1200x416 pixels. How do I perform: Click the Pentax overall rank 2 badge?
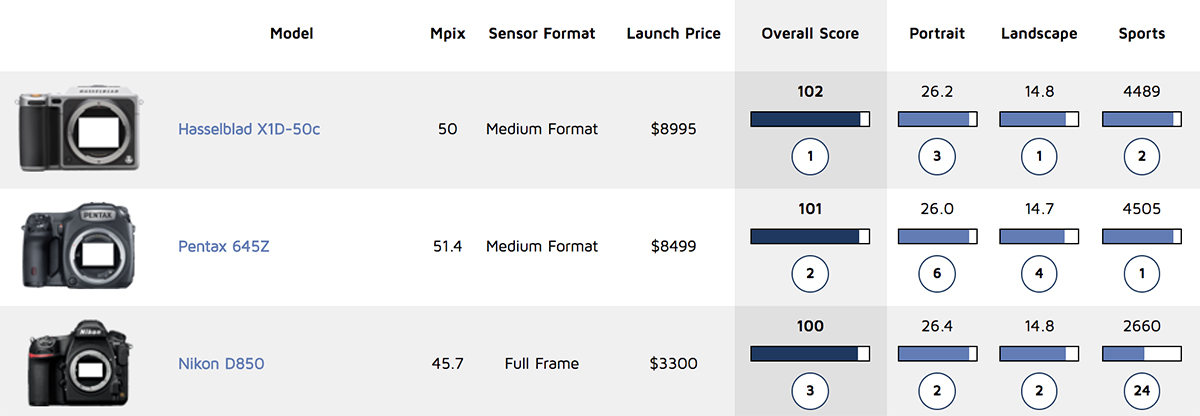tap(810, 273)
